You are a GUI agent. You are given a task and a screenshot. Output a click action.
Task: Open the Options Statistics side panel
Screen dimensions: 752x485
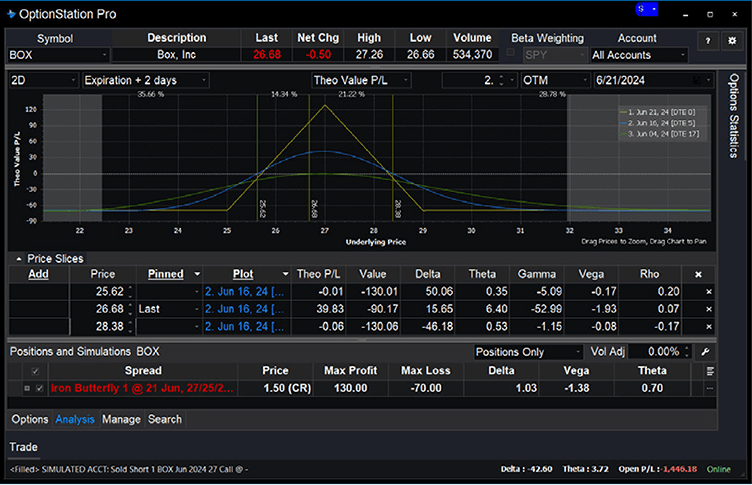[733, 115]
